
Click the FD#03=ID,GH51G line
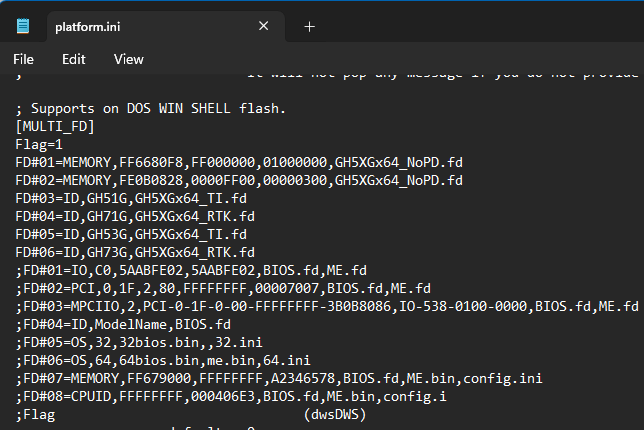[135, 198]
